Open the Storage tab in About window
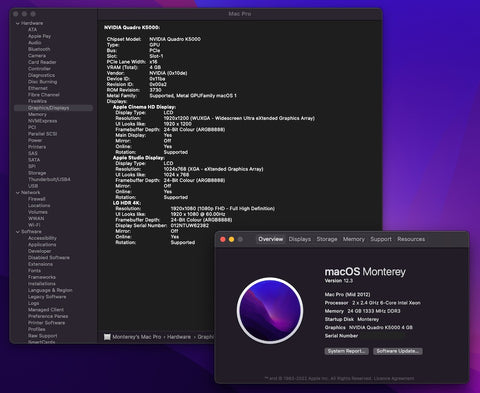Image resolution: width=480 pixels, height=393 pixels. point(327,239)
